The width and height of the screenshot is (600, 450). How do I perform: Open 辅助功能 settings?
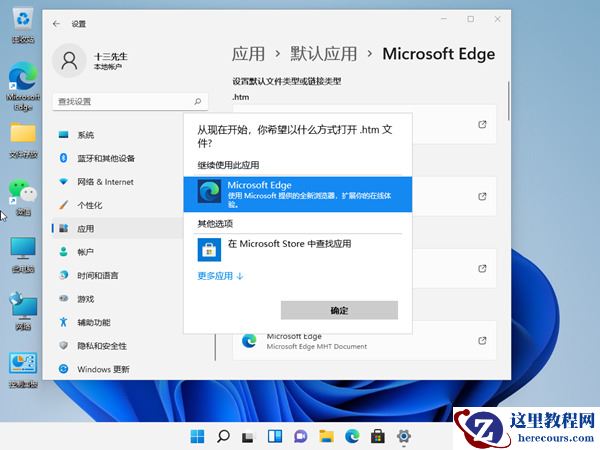tap(117, 322)
